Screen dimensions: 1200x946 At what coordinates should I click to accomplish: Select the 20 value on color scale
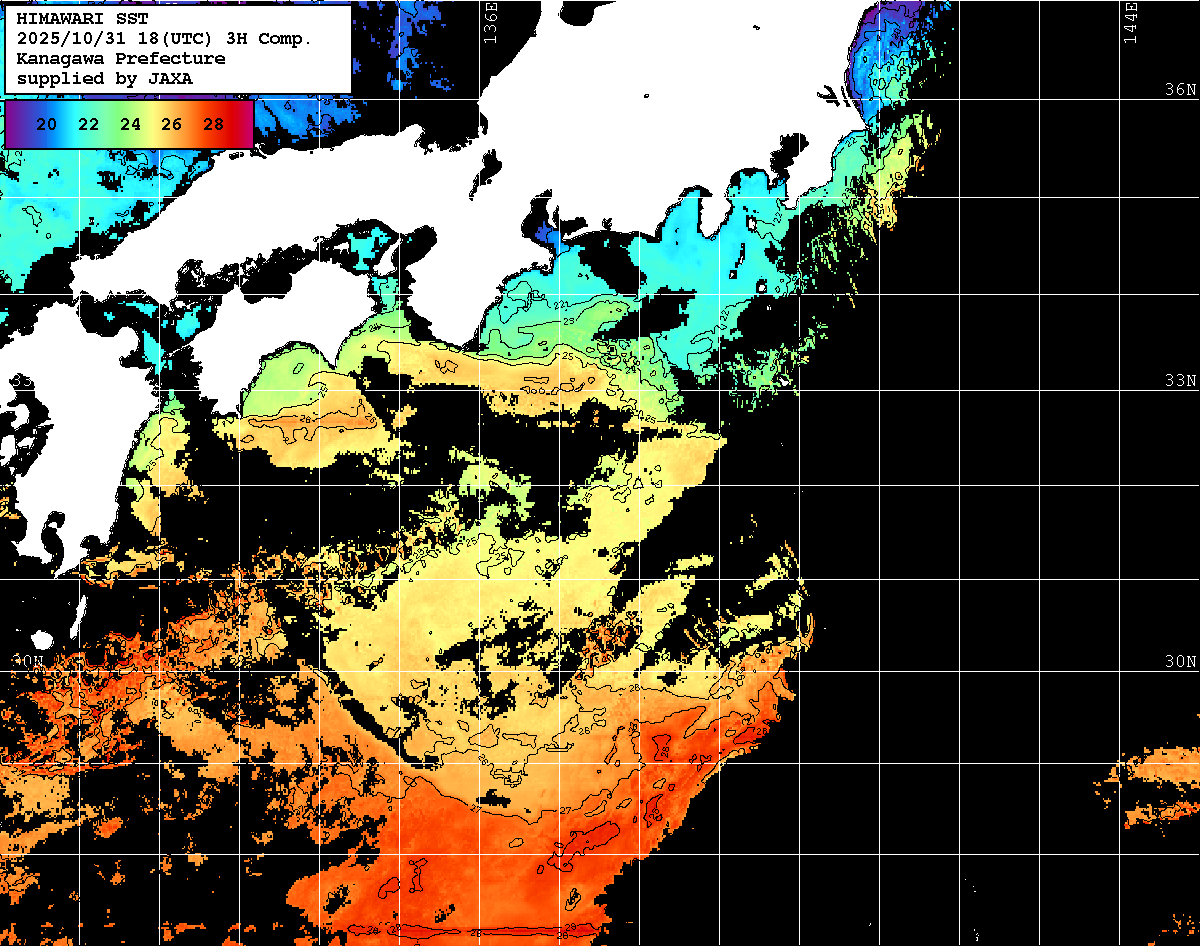coord(46,125)
